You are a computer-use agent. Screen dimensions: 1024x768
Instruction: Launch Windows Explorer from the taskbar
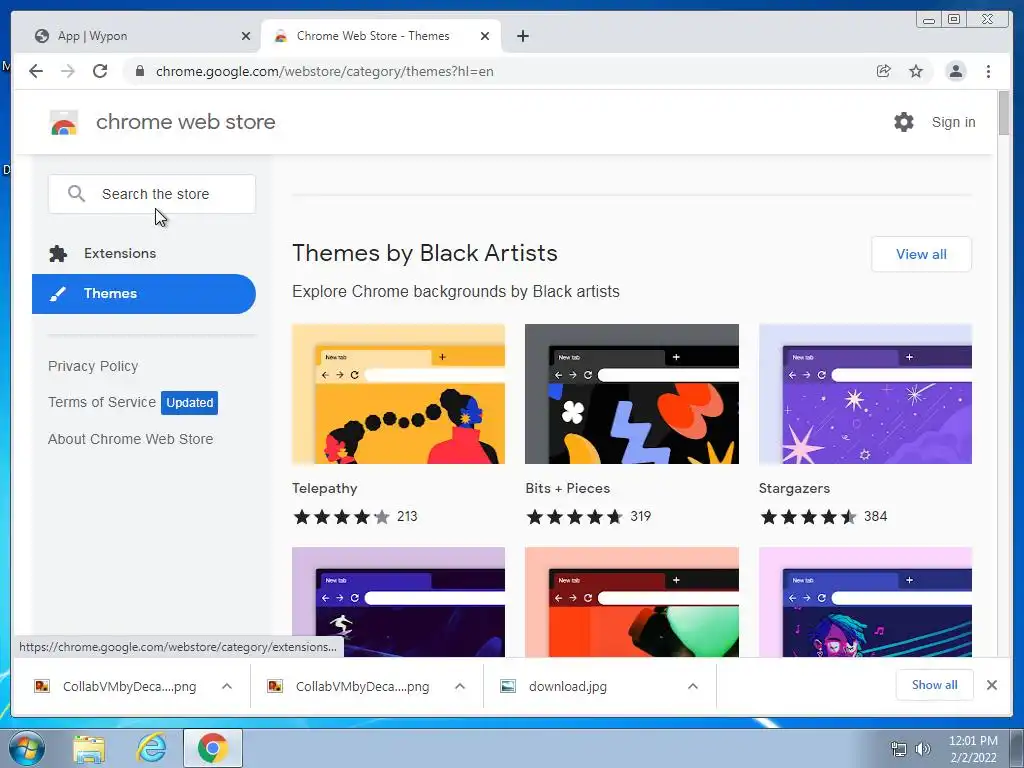click(x=89, y=748)
